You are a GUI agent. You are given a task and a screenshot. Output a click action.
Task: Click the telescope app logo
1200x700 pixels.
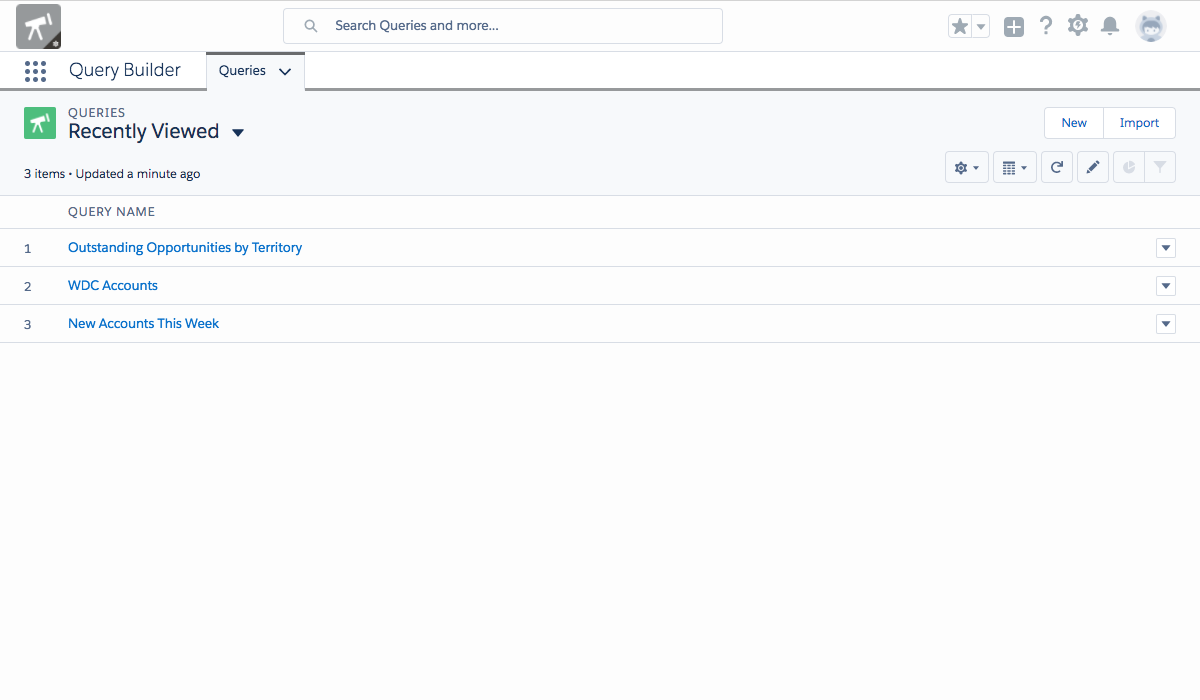(38, 26)
